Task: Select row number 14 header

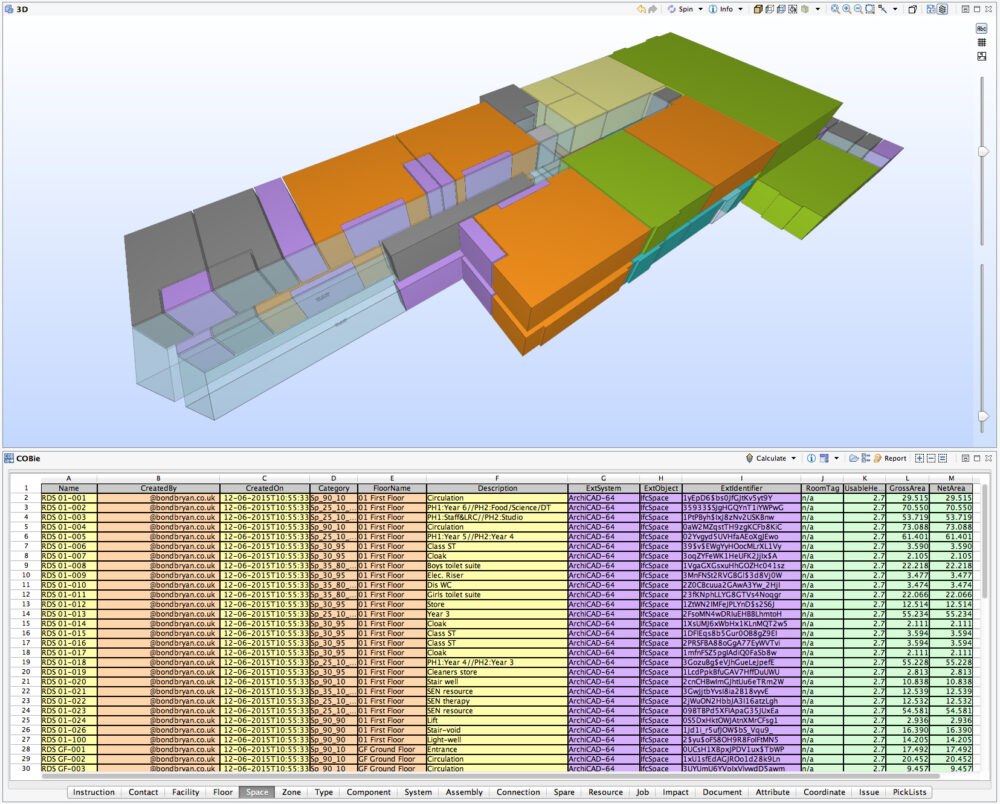Action: click(x=26, y=614)
